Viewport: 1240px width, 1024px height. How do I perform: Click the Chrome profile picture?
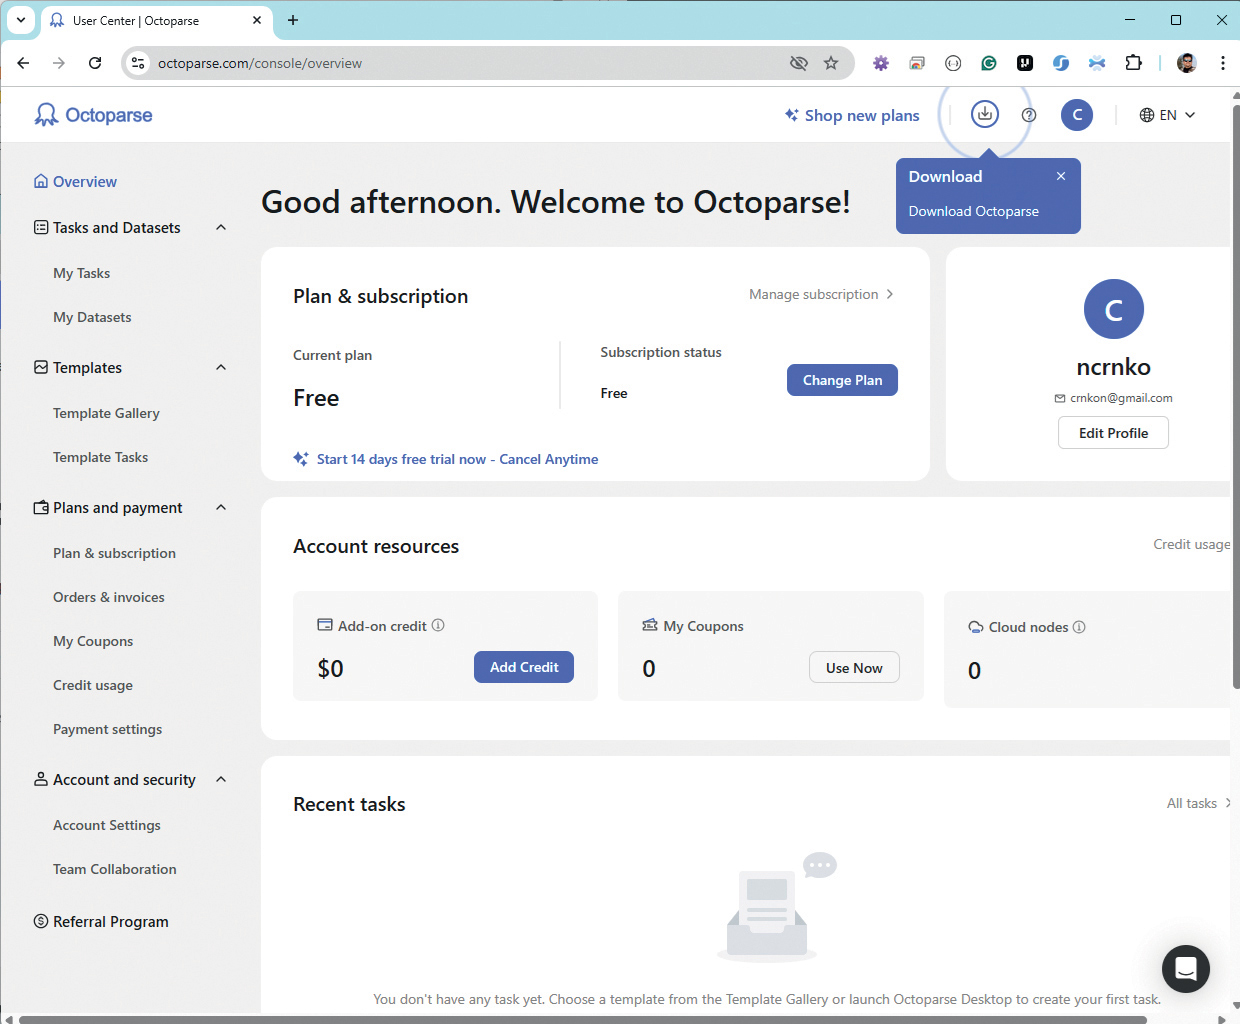coord(1187,63)
